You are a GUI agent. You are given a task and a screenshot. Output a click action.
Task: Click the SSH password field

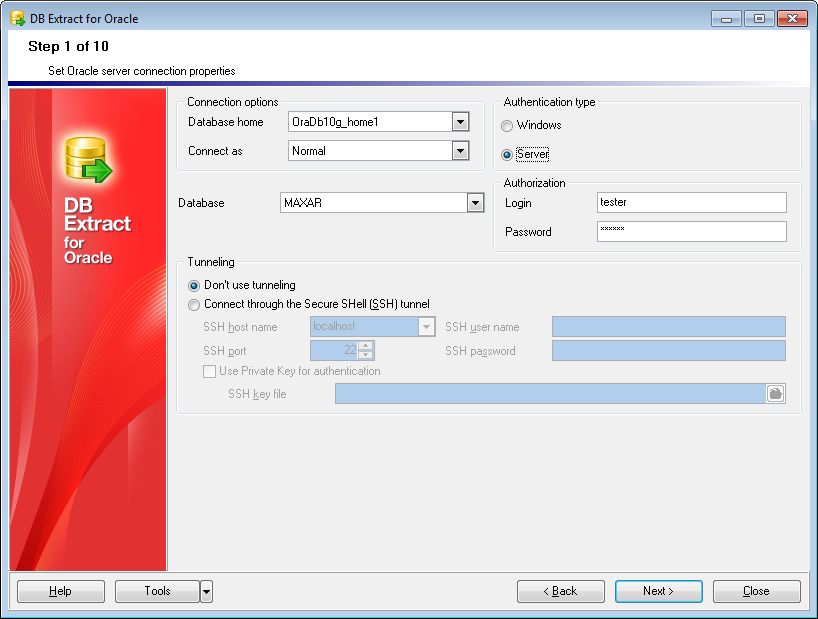coord(669,351)
